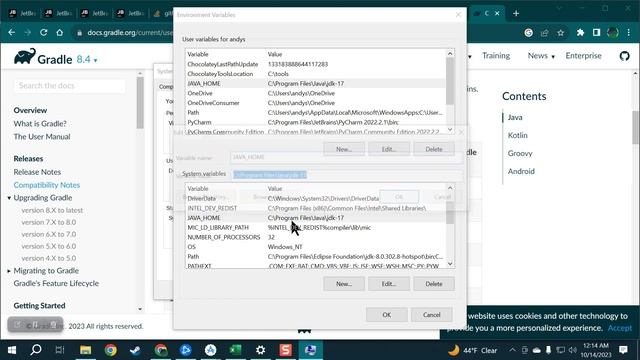This screenshot has height=360, width=640.
Task: Click Delete under user variables
Action: point(433,149)
